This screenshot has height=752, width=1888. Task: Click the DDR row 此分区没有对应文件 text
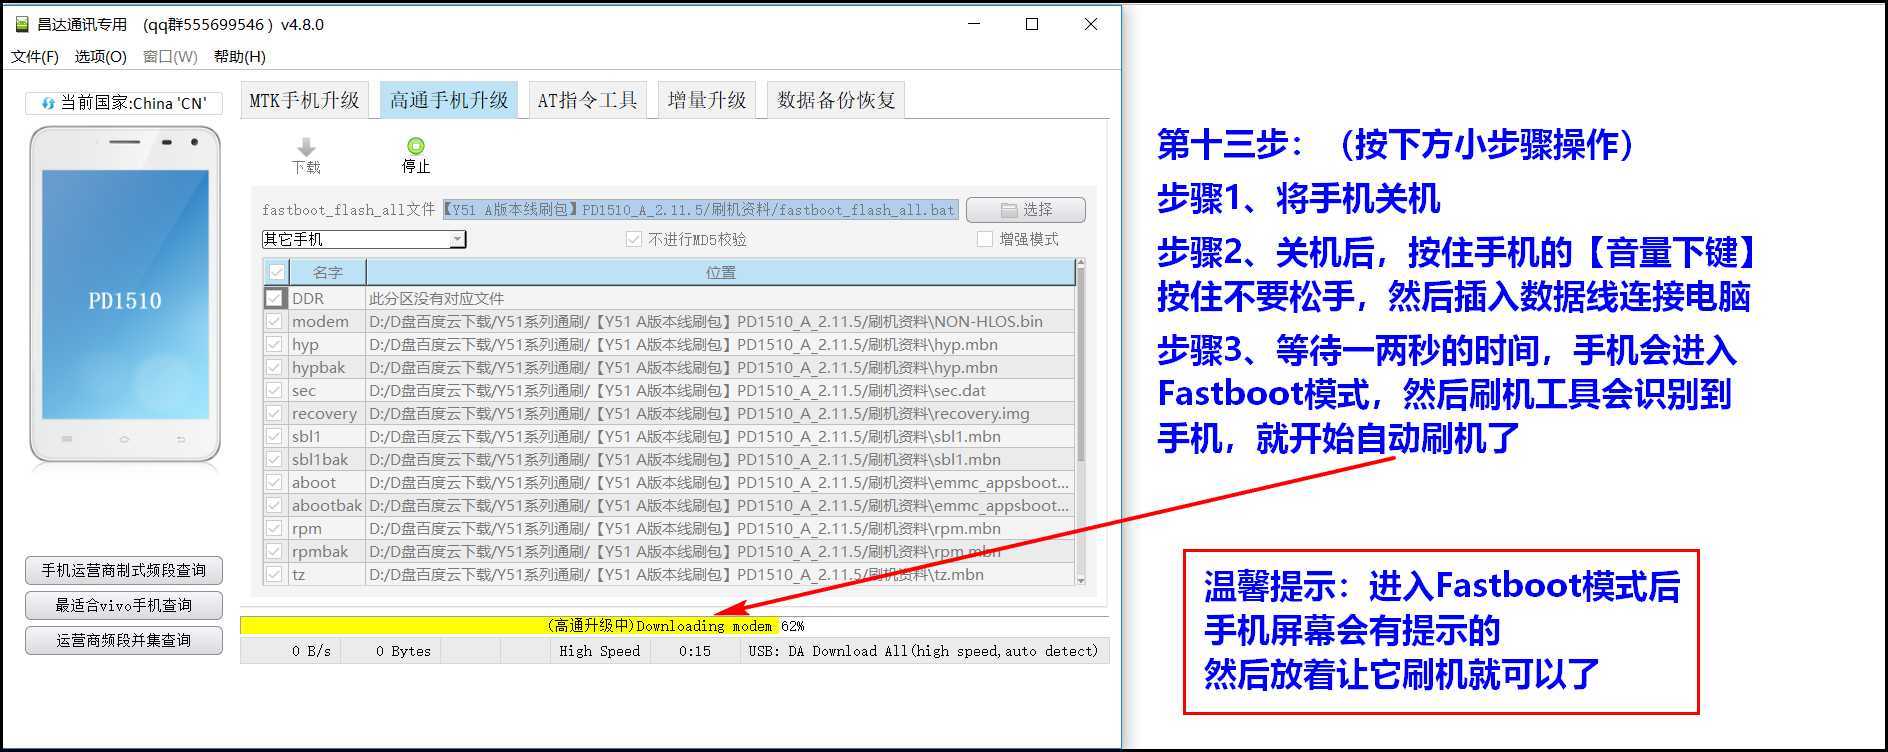pyautogui.click(x=437, y=298)
